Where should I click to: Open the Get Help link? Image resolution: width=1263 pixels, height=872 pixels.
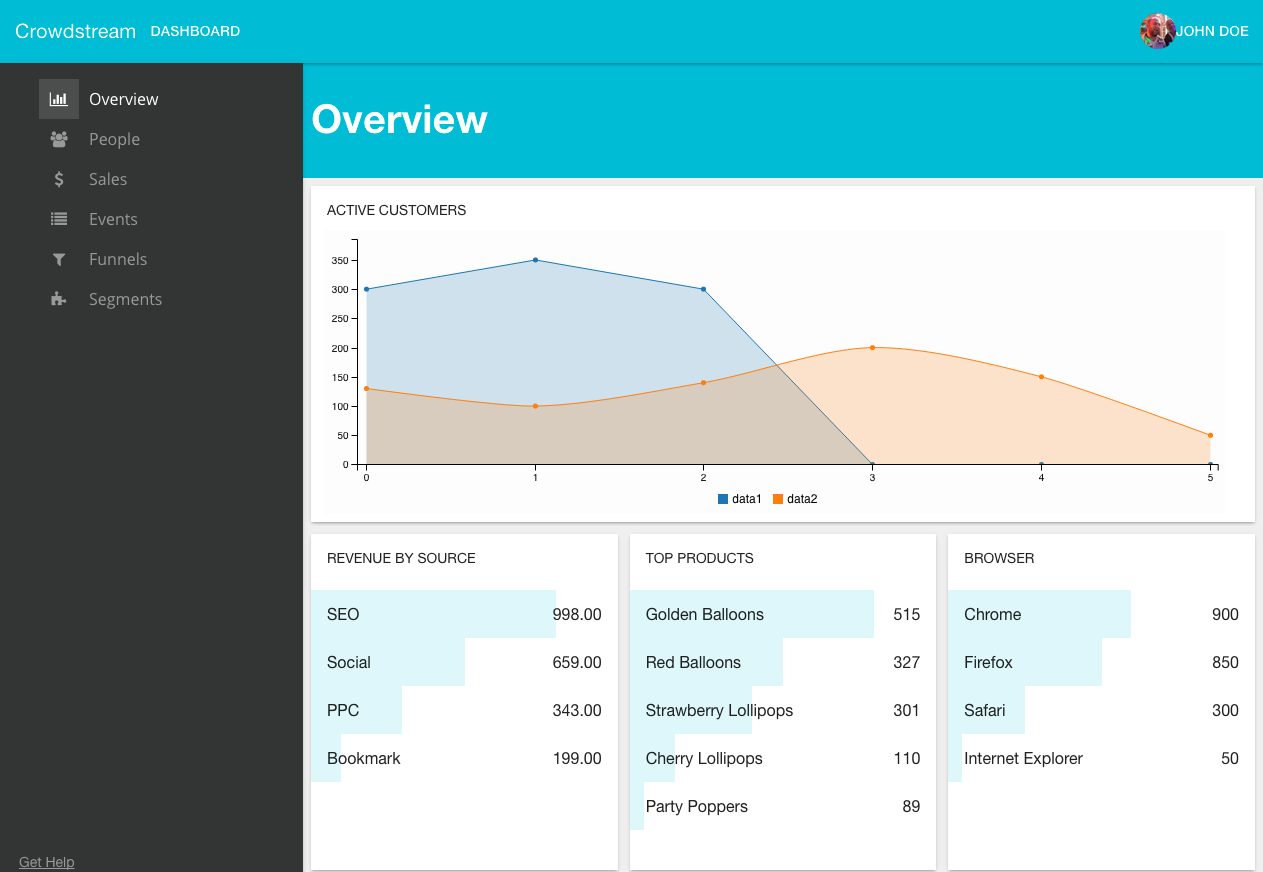(x=47, y=862)
